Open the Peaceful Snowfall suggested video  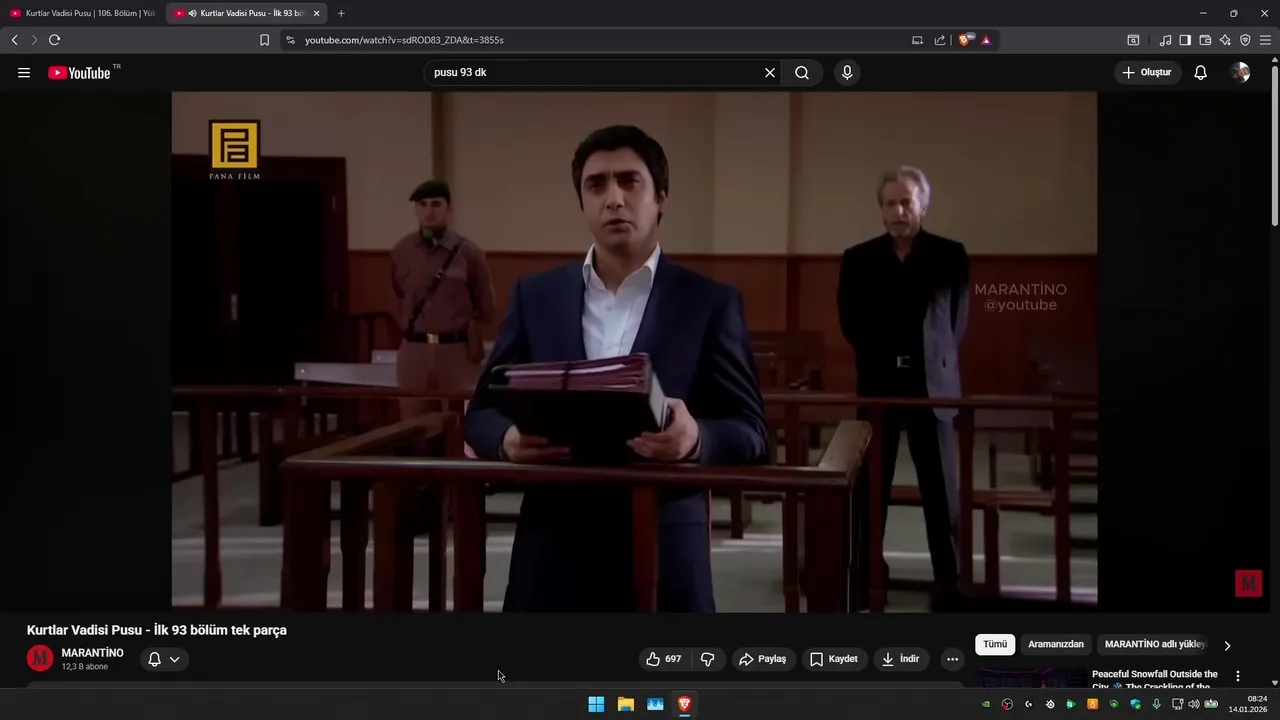[x=1155, y=679]
